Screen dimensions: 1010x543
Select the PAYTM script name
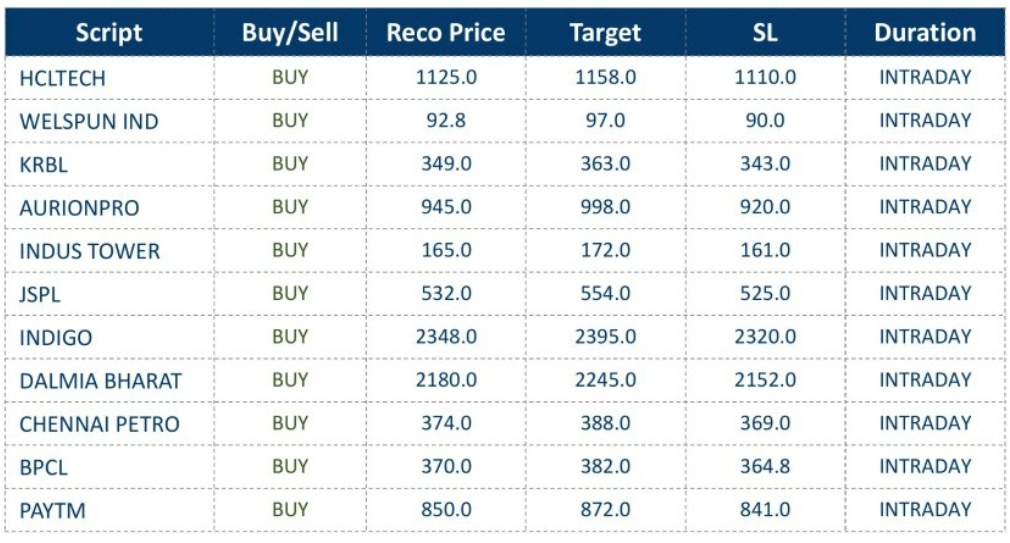(52, 511)
